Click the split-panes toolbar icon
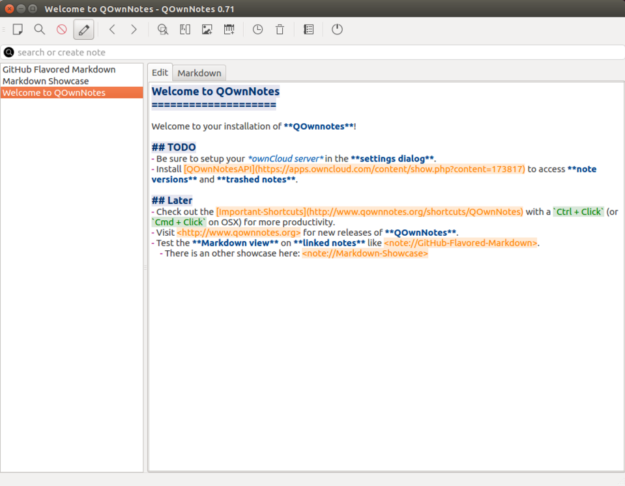Screen dimensions: 625x486 pos(185,29)
